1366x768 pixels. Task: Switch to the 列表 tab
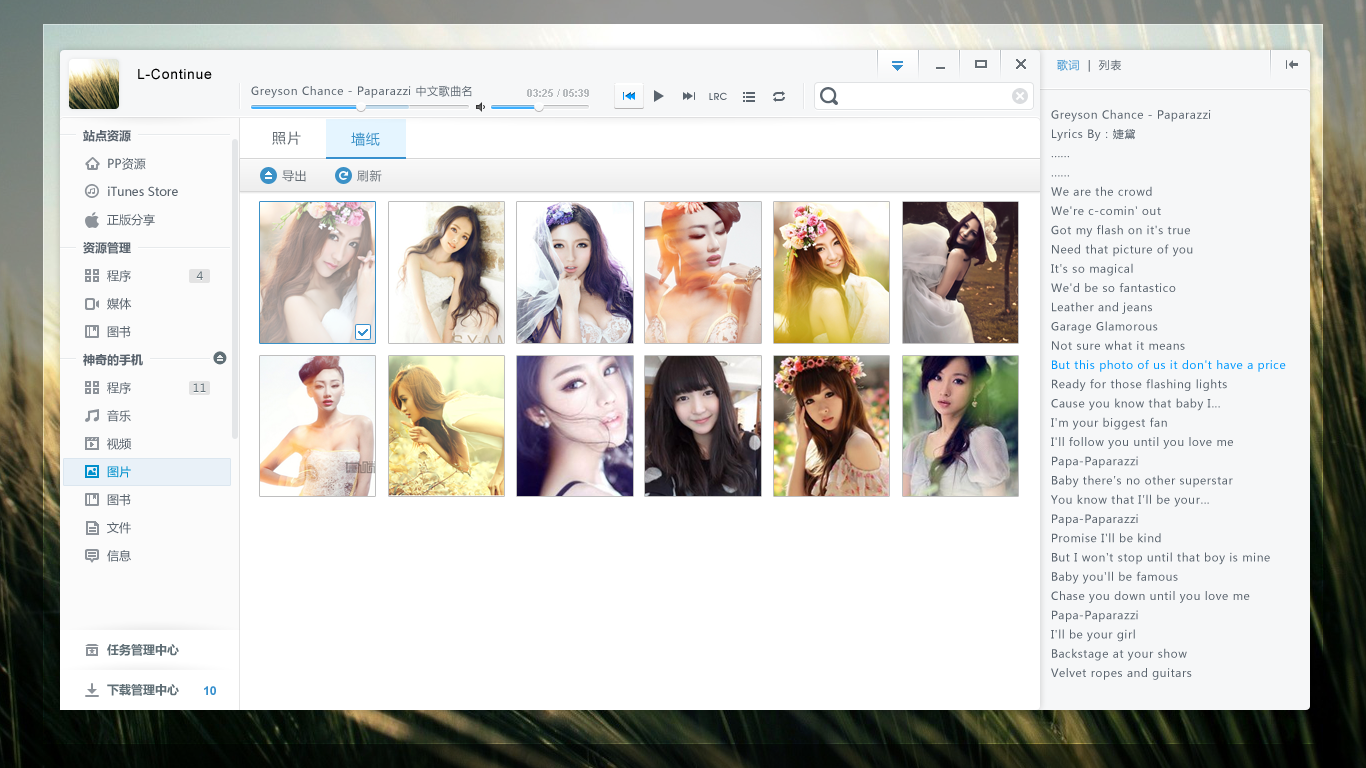coord(1110,65)
